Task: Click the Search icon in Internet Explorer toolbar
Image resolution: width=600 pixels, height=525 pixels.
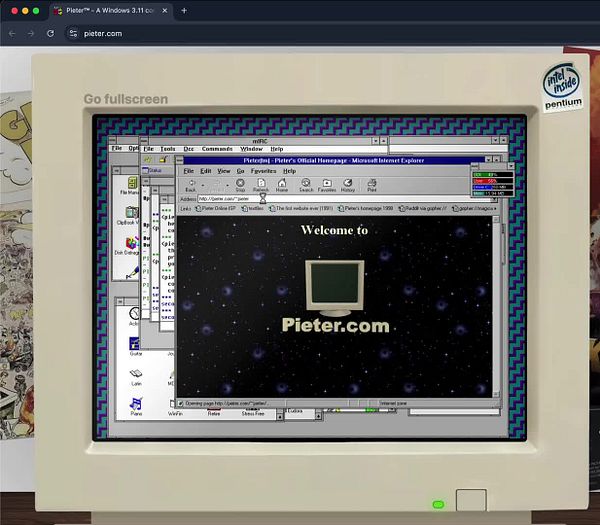Action: pyautogui.click(x=306, y=183)
